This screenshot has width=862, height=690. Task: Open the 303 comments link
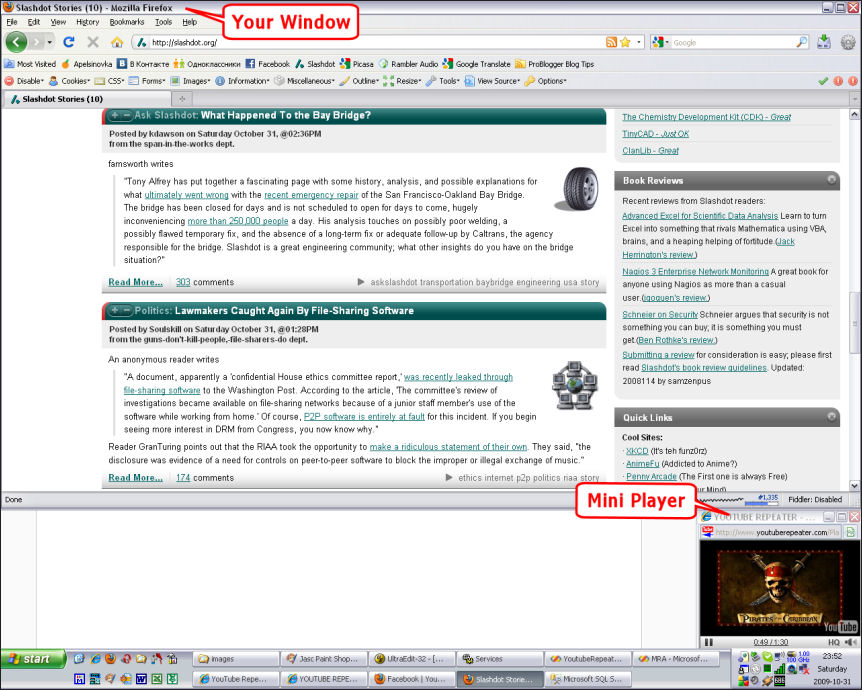pos(183,281)
